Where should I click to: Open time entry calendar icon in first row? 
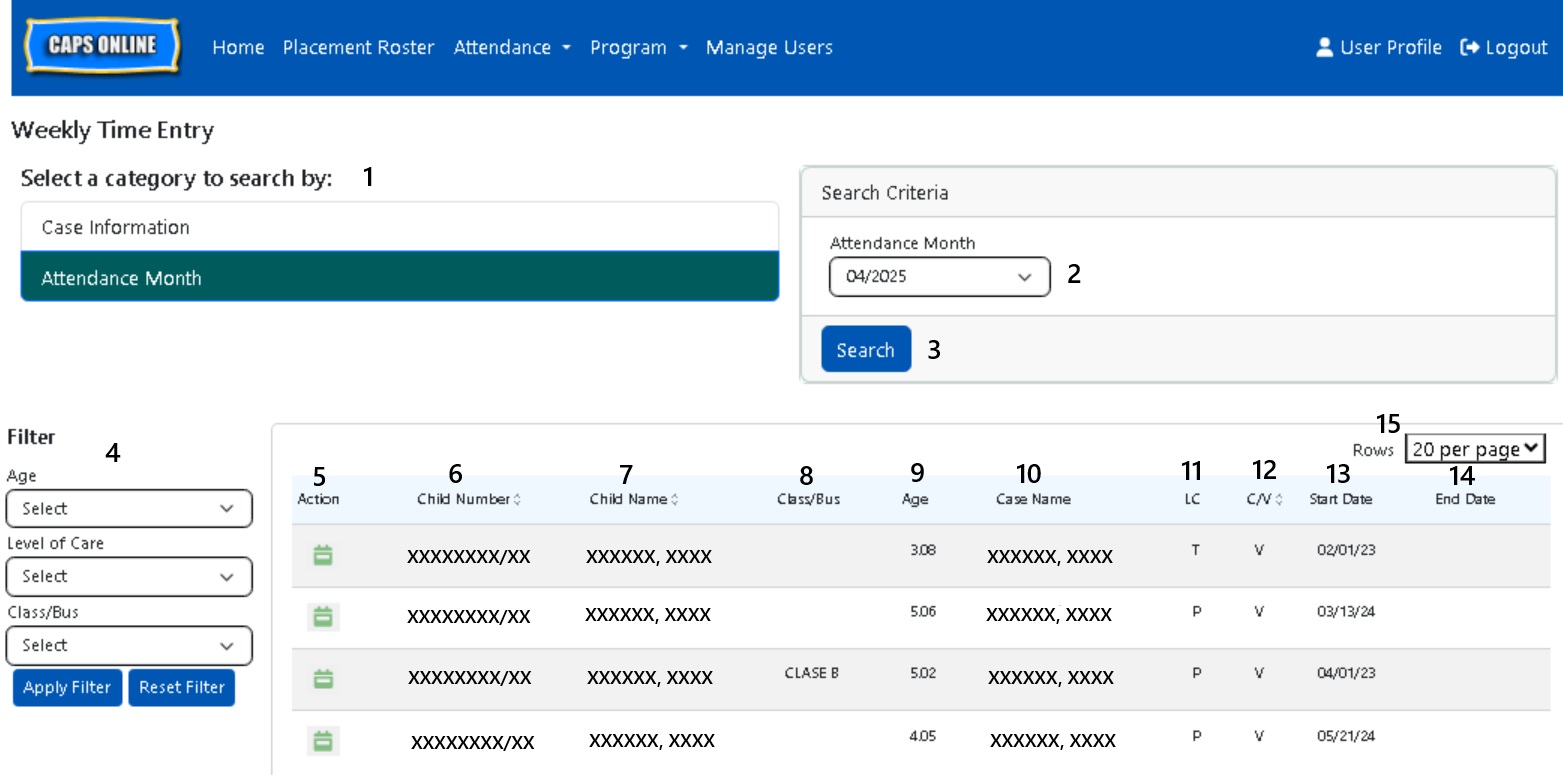[x=322, y=555]
